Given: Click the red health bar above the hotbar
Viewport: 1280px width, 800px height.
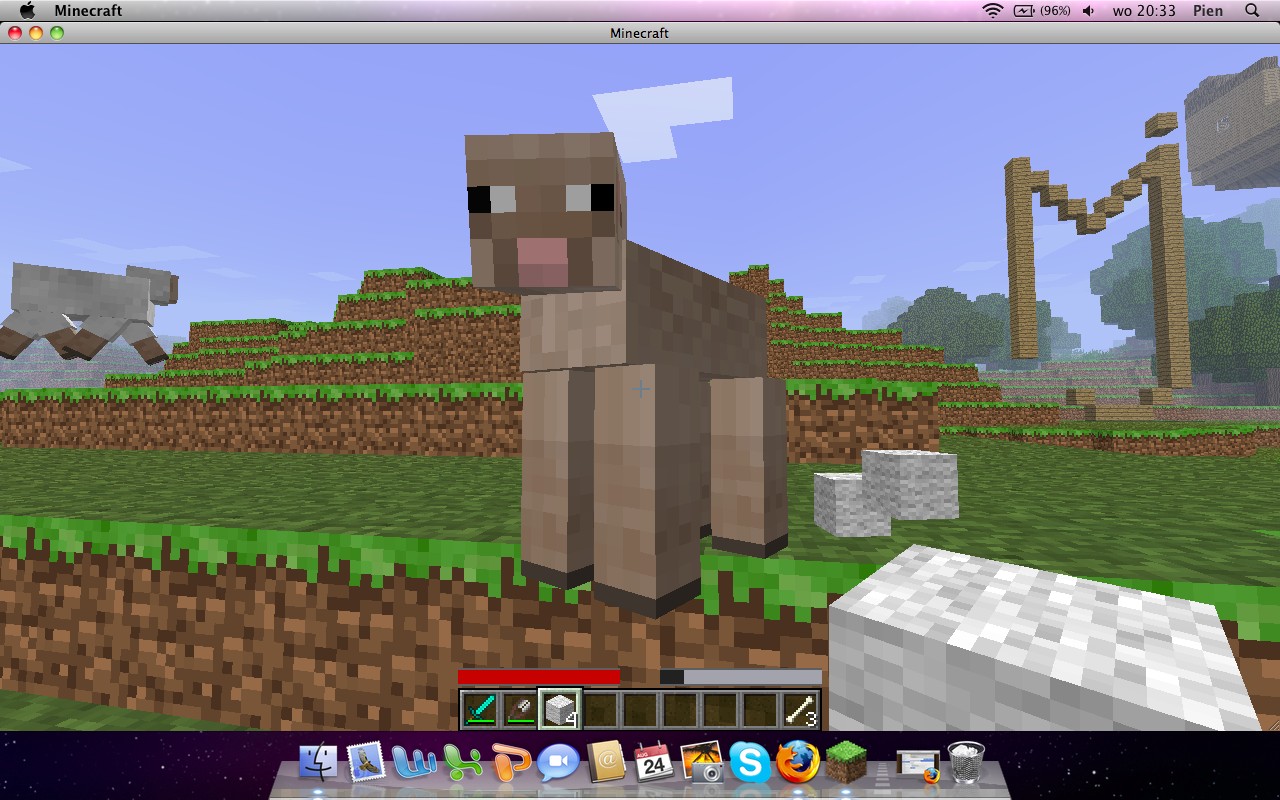Looking at the screenshot, I should [x=530, y=676].
